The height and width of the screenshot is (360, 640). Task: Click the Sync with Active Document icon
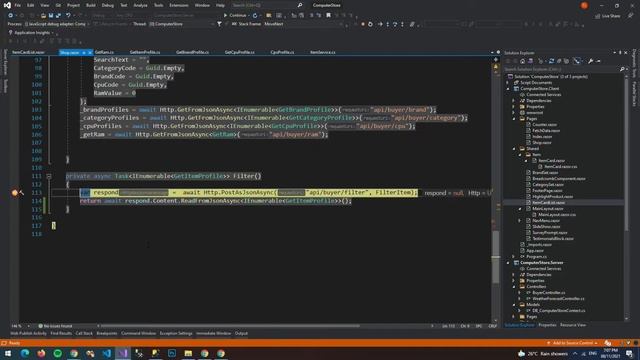(551, 61)
